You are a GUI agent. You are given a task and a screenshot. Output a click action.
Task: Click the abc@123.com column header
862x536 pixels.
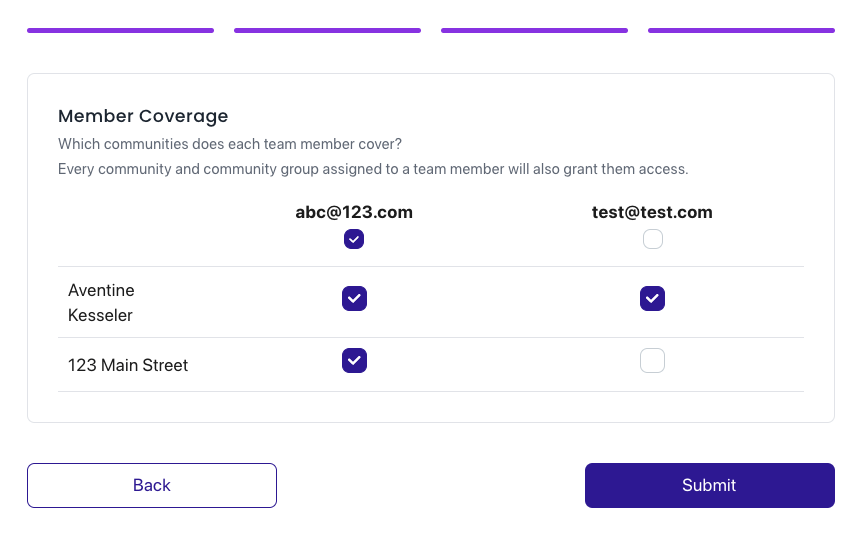pos(354,212)
